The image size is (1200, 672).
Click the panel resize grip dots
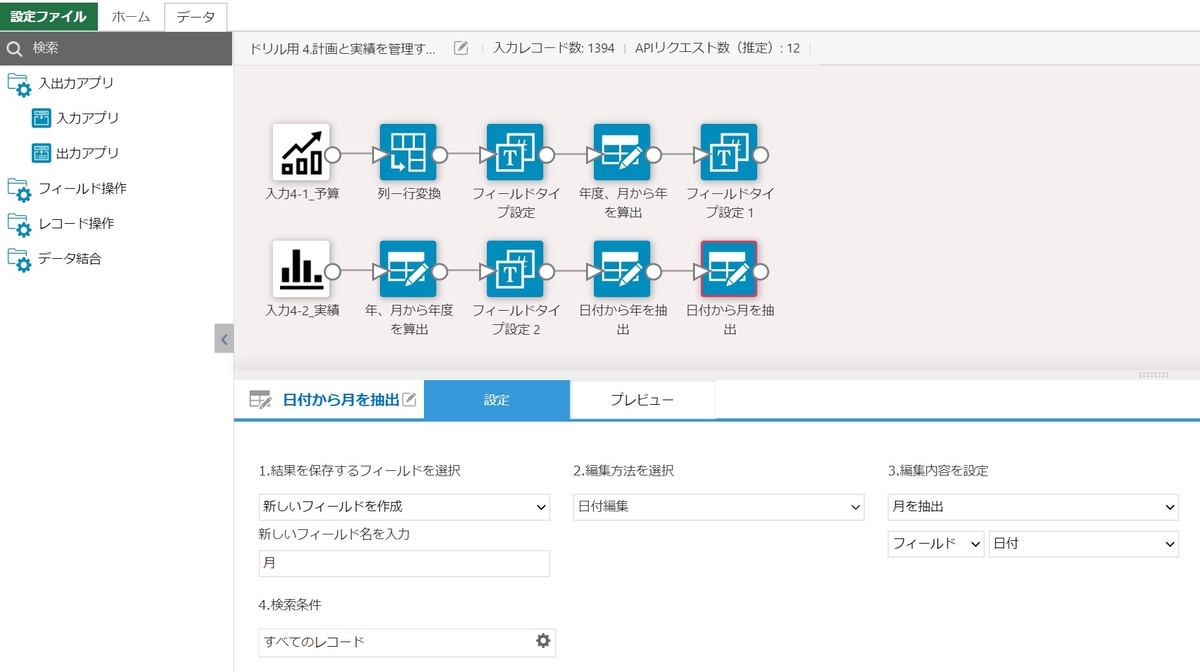pos(1153,375)
